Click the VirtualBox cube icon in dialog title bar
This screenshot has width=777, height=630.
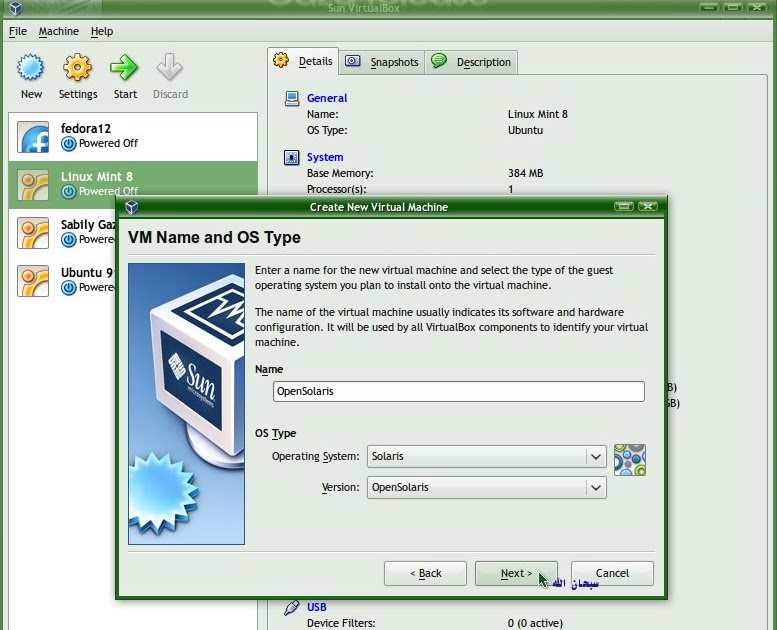coord(131,207)
